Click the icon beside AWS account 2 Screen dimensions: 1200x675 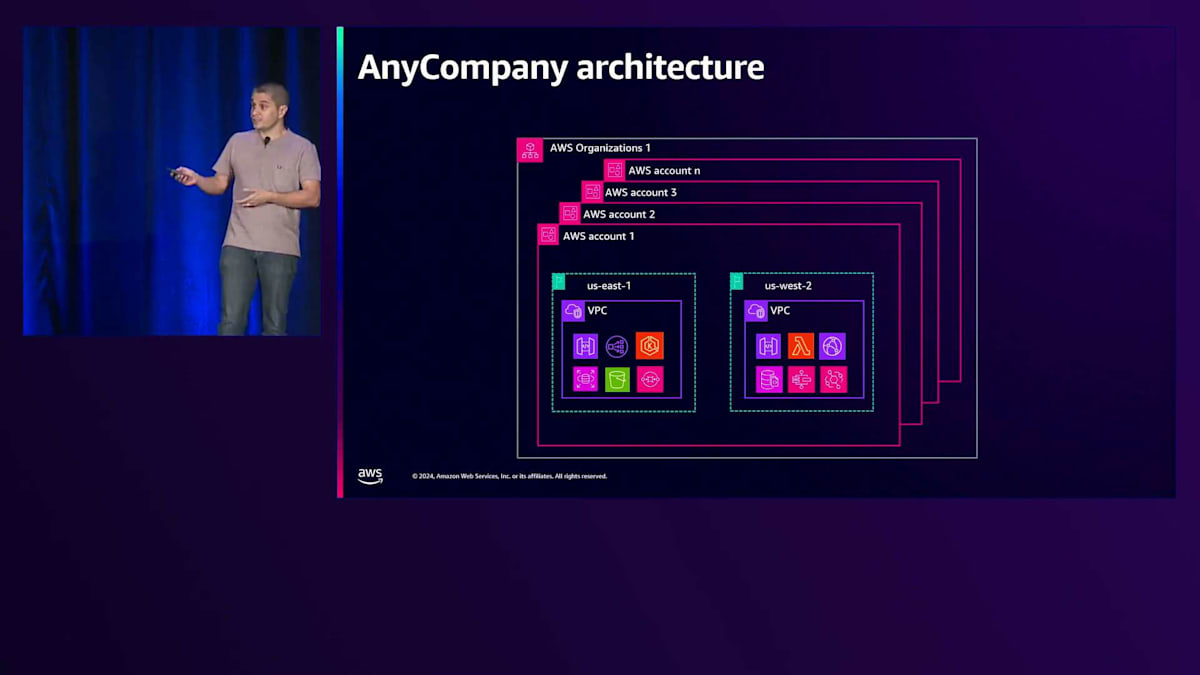570,213
